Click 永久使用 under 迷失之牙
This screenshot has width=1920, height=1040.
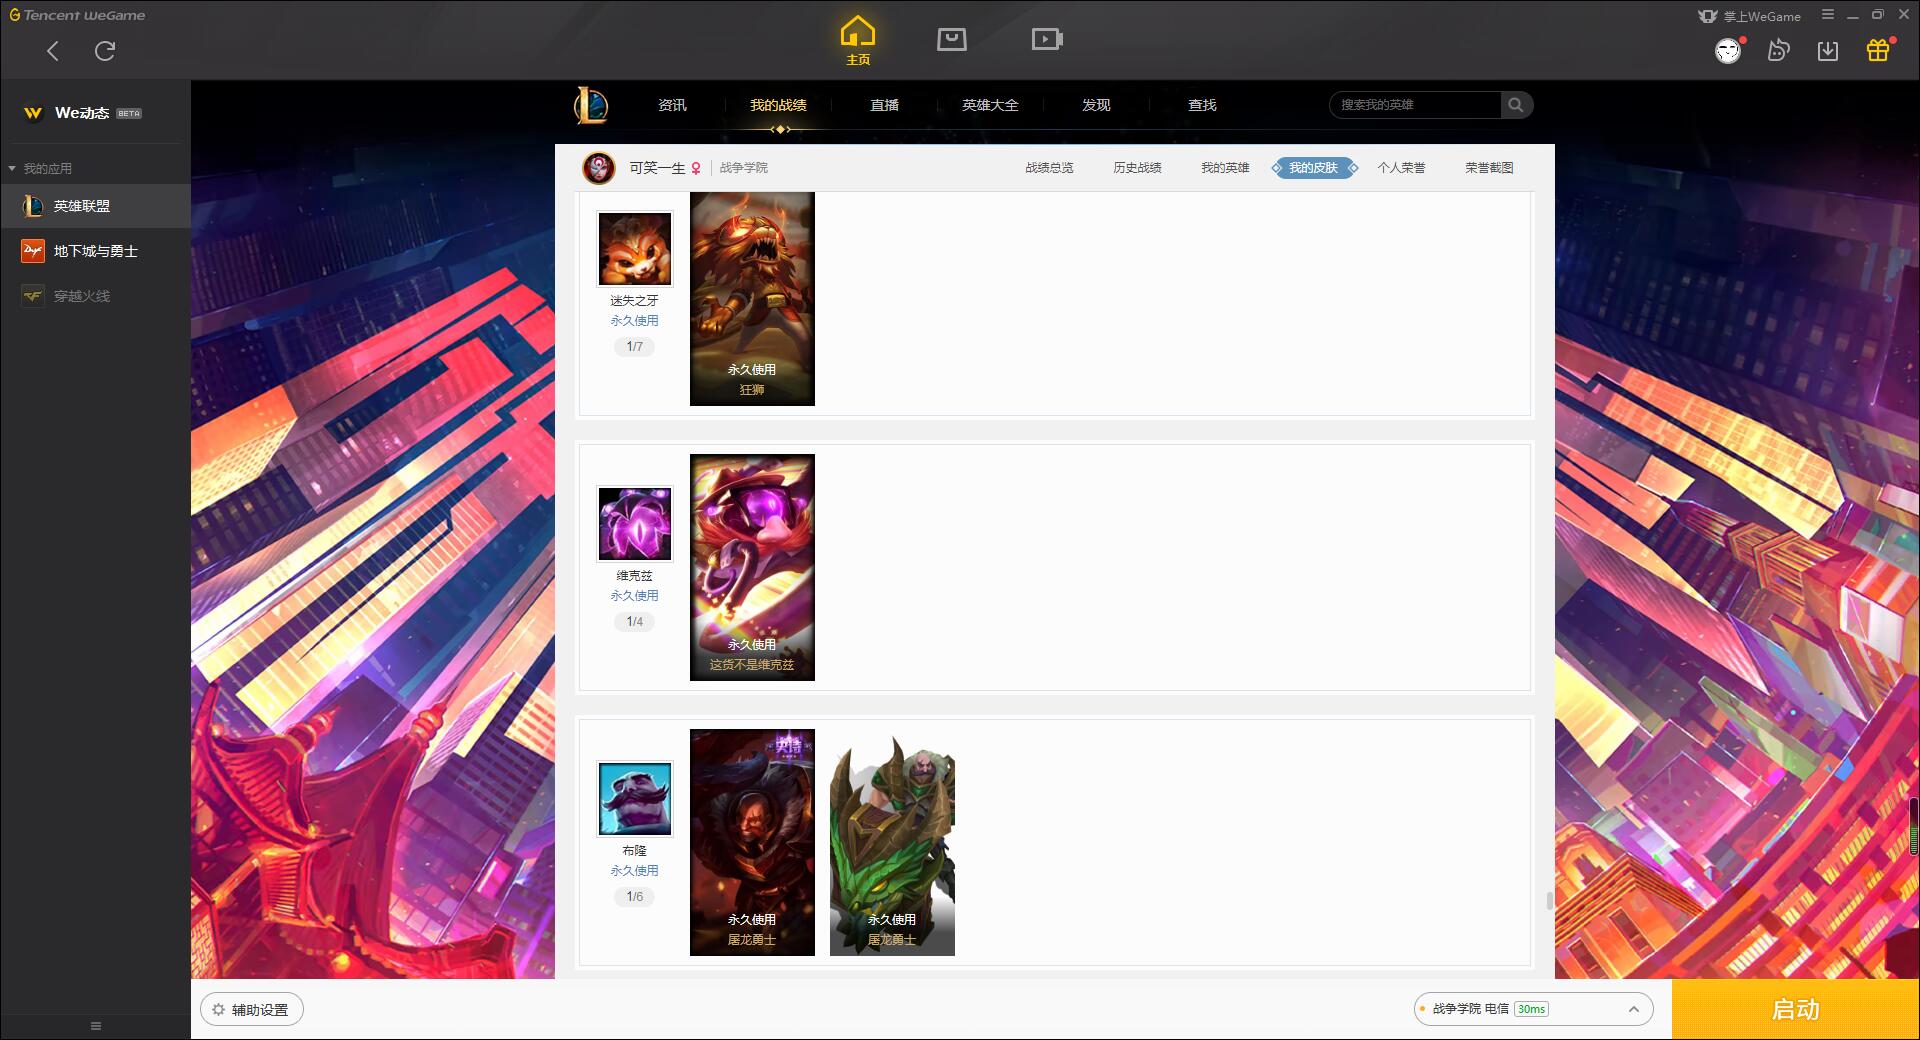(x=635, y=321)
